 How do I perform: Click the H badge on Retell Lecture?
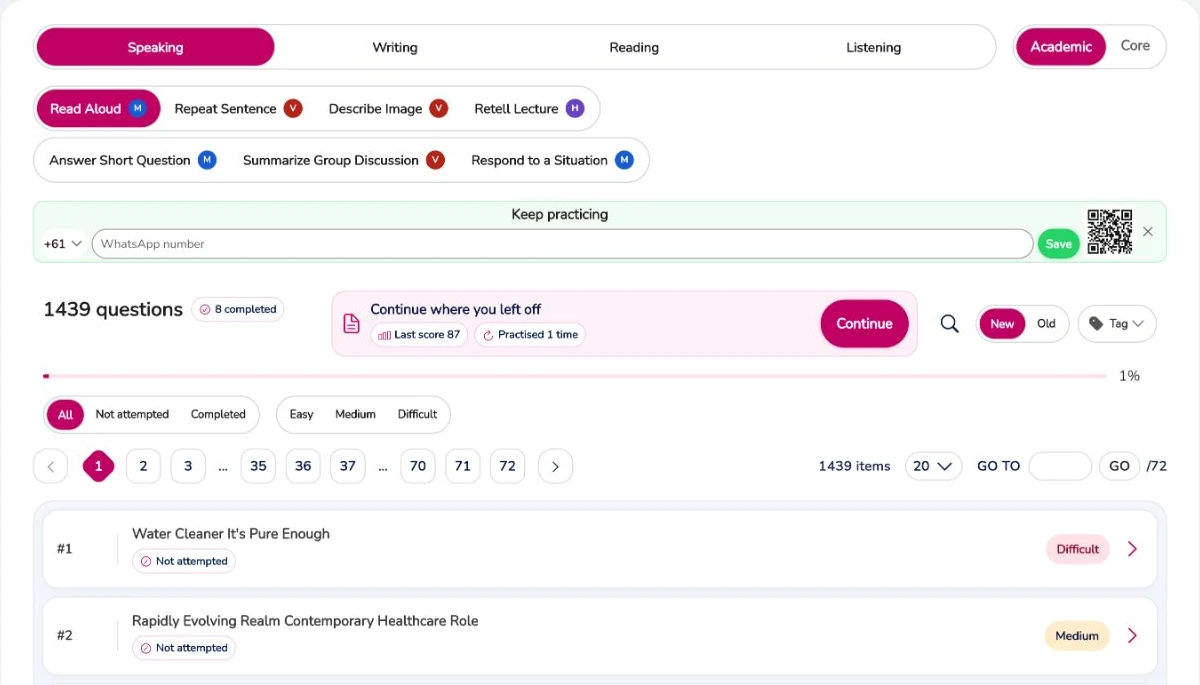[574, 108]
